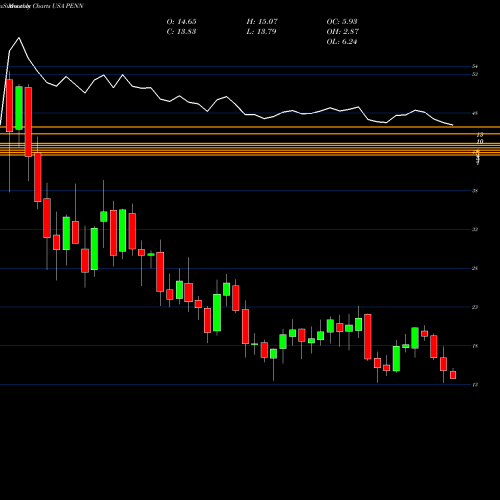Select the open value 'O: 14.65'
500x500 pixels.
[x=181, y=22]
